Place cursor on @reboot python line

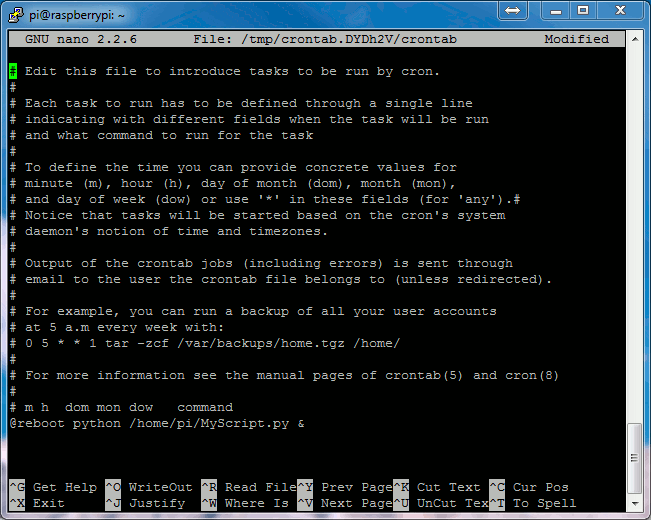[x=157, y=424]
